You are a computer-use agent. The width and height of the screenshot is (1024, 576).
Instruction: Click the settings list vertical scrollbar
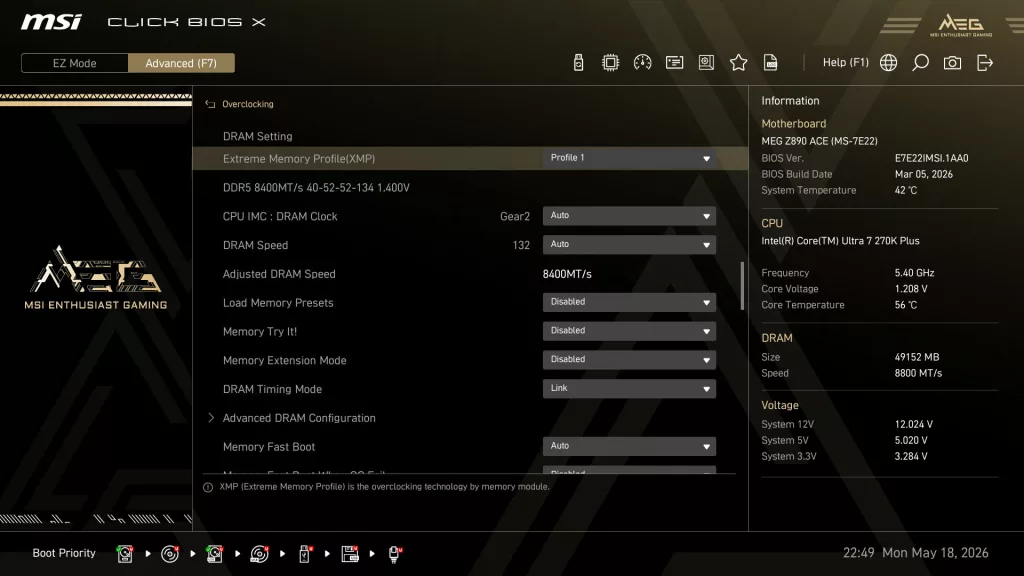742,286
